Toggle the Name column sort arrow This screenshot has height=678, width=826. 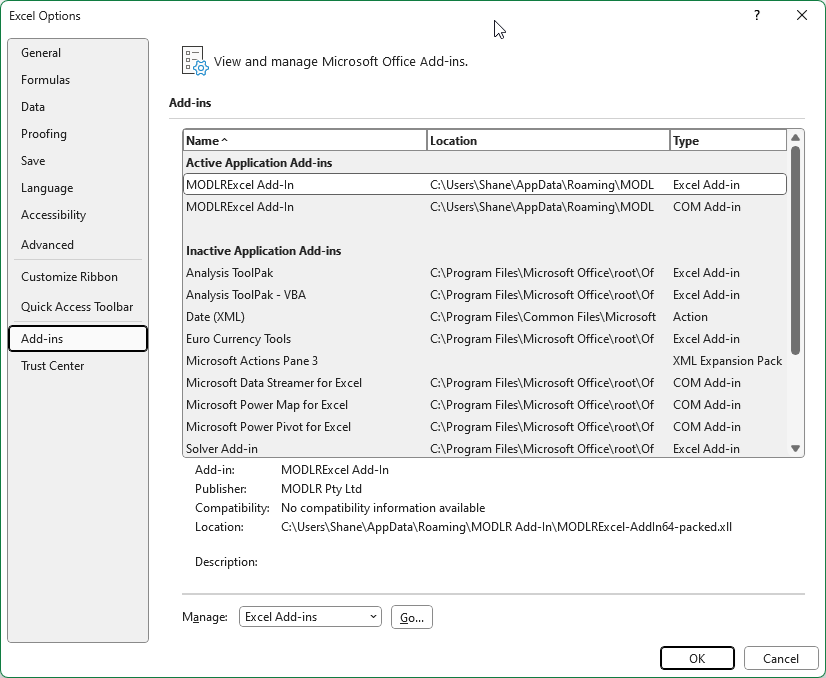tap(224, 140)
